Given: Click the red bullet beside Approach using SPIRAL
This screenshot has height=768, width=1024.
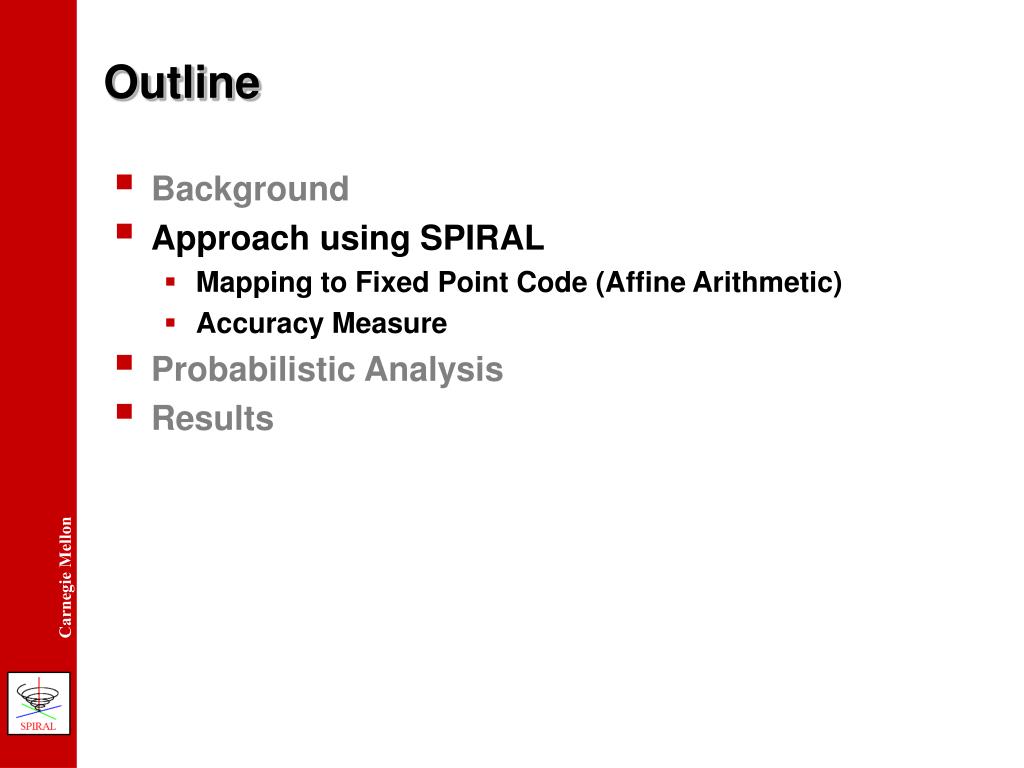Looking at the screenshot, I should coord(124,231).
